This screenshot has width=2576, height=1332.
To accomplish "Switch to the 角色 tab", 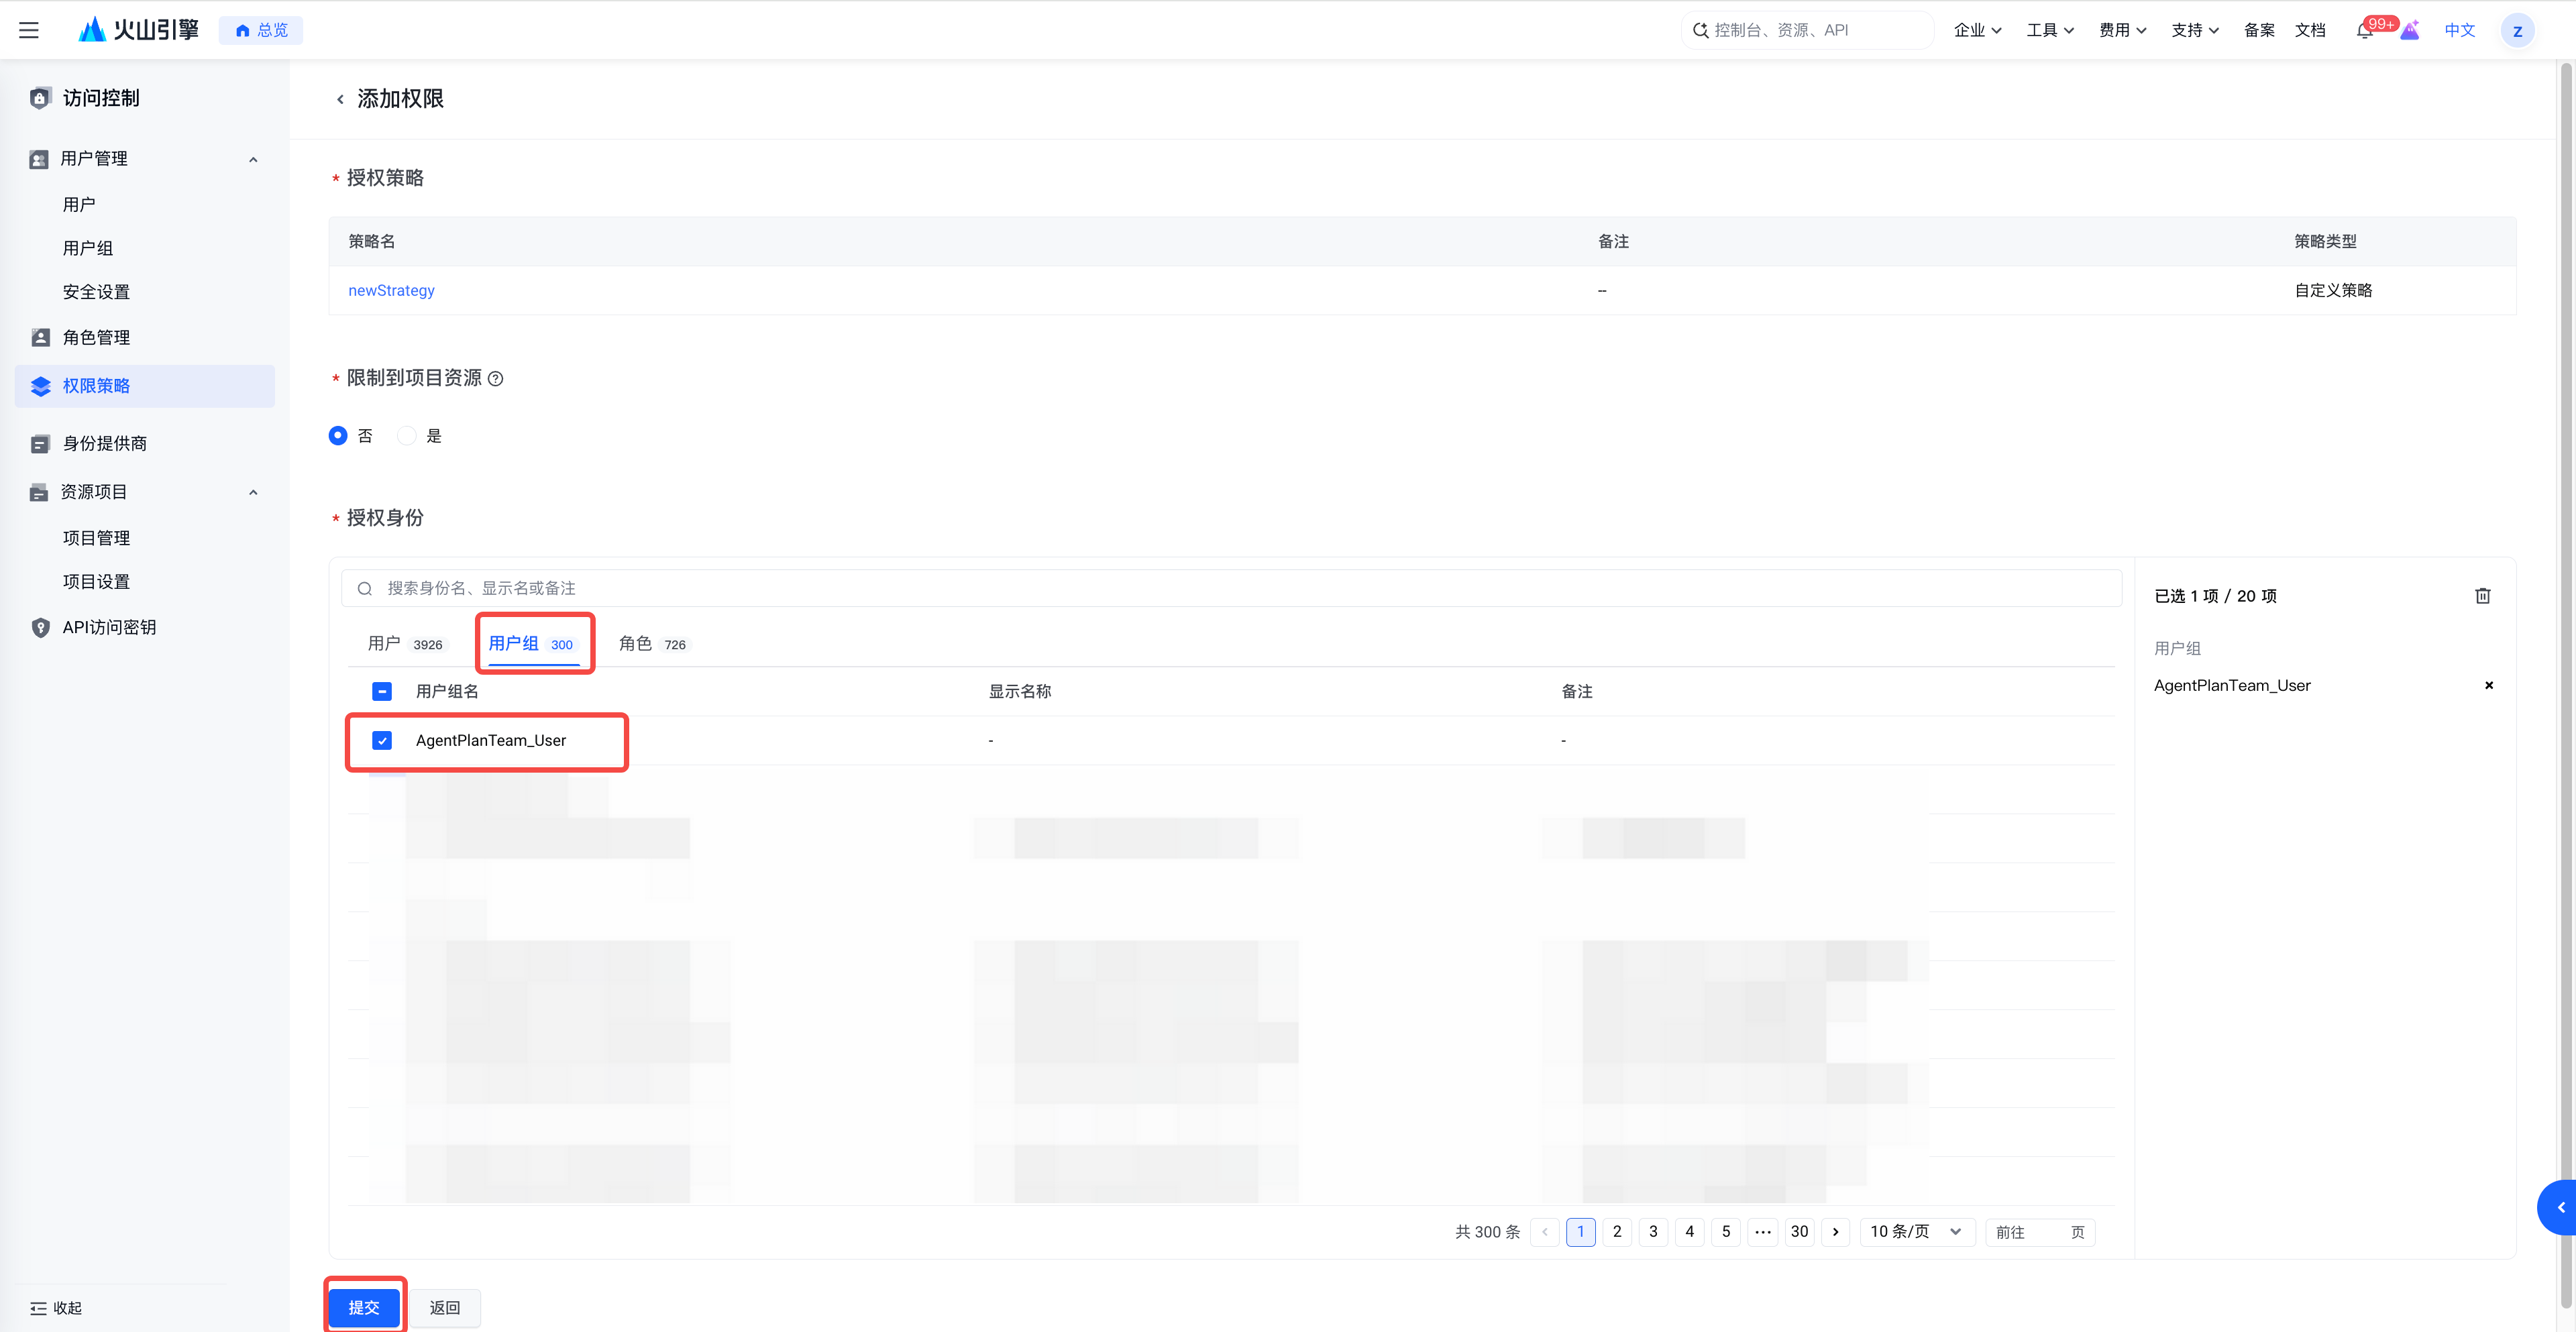I will (x=652, y=644).
